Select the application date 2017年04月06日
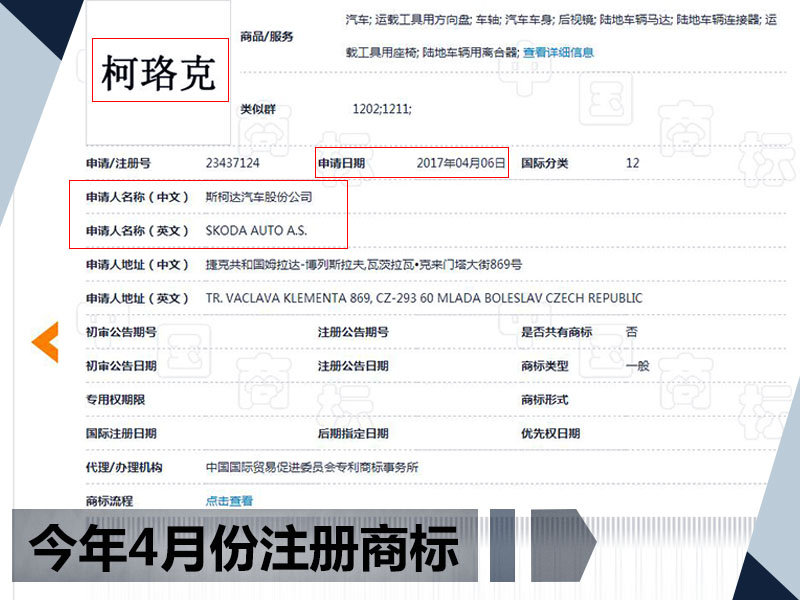This screenshot has height=600, width=800. (461, 163)
